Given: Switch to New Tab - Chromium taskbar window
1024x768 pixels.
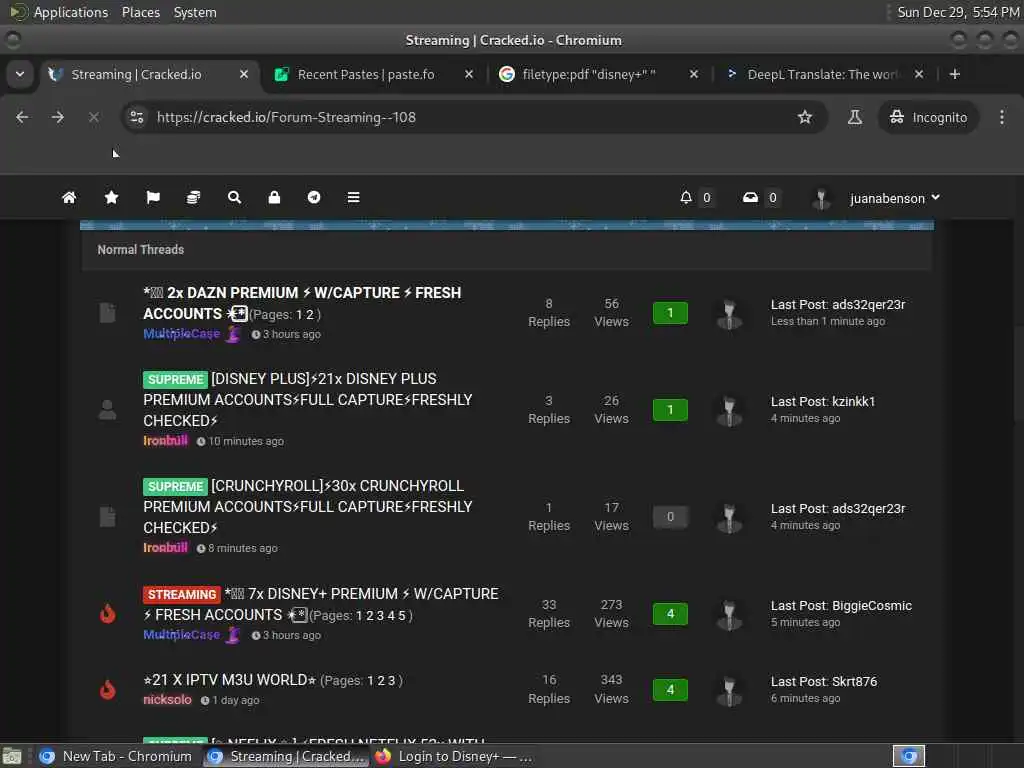Looking at the screenshot, I should pos(116,756).
